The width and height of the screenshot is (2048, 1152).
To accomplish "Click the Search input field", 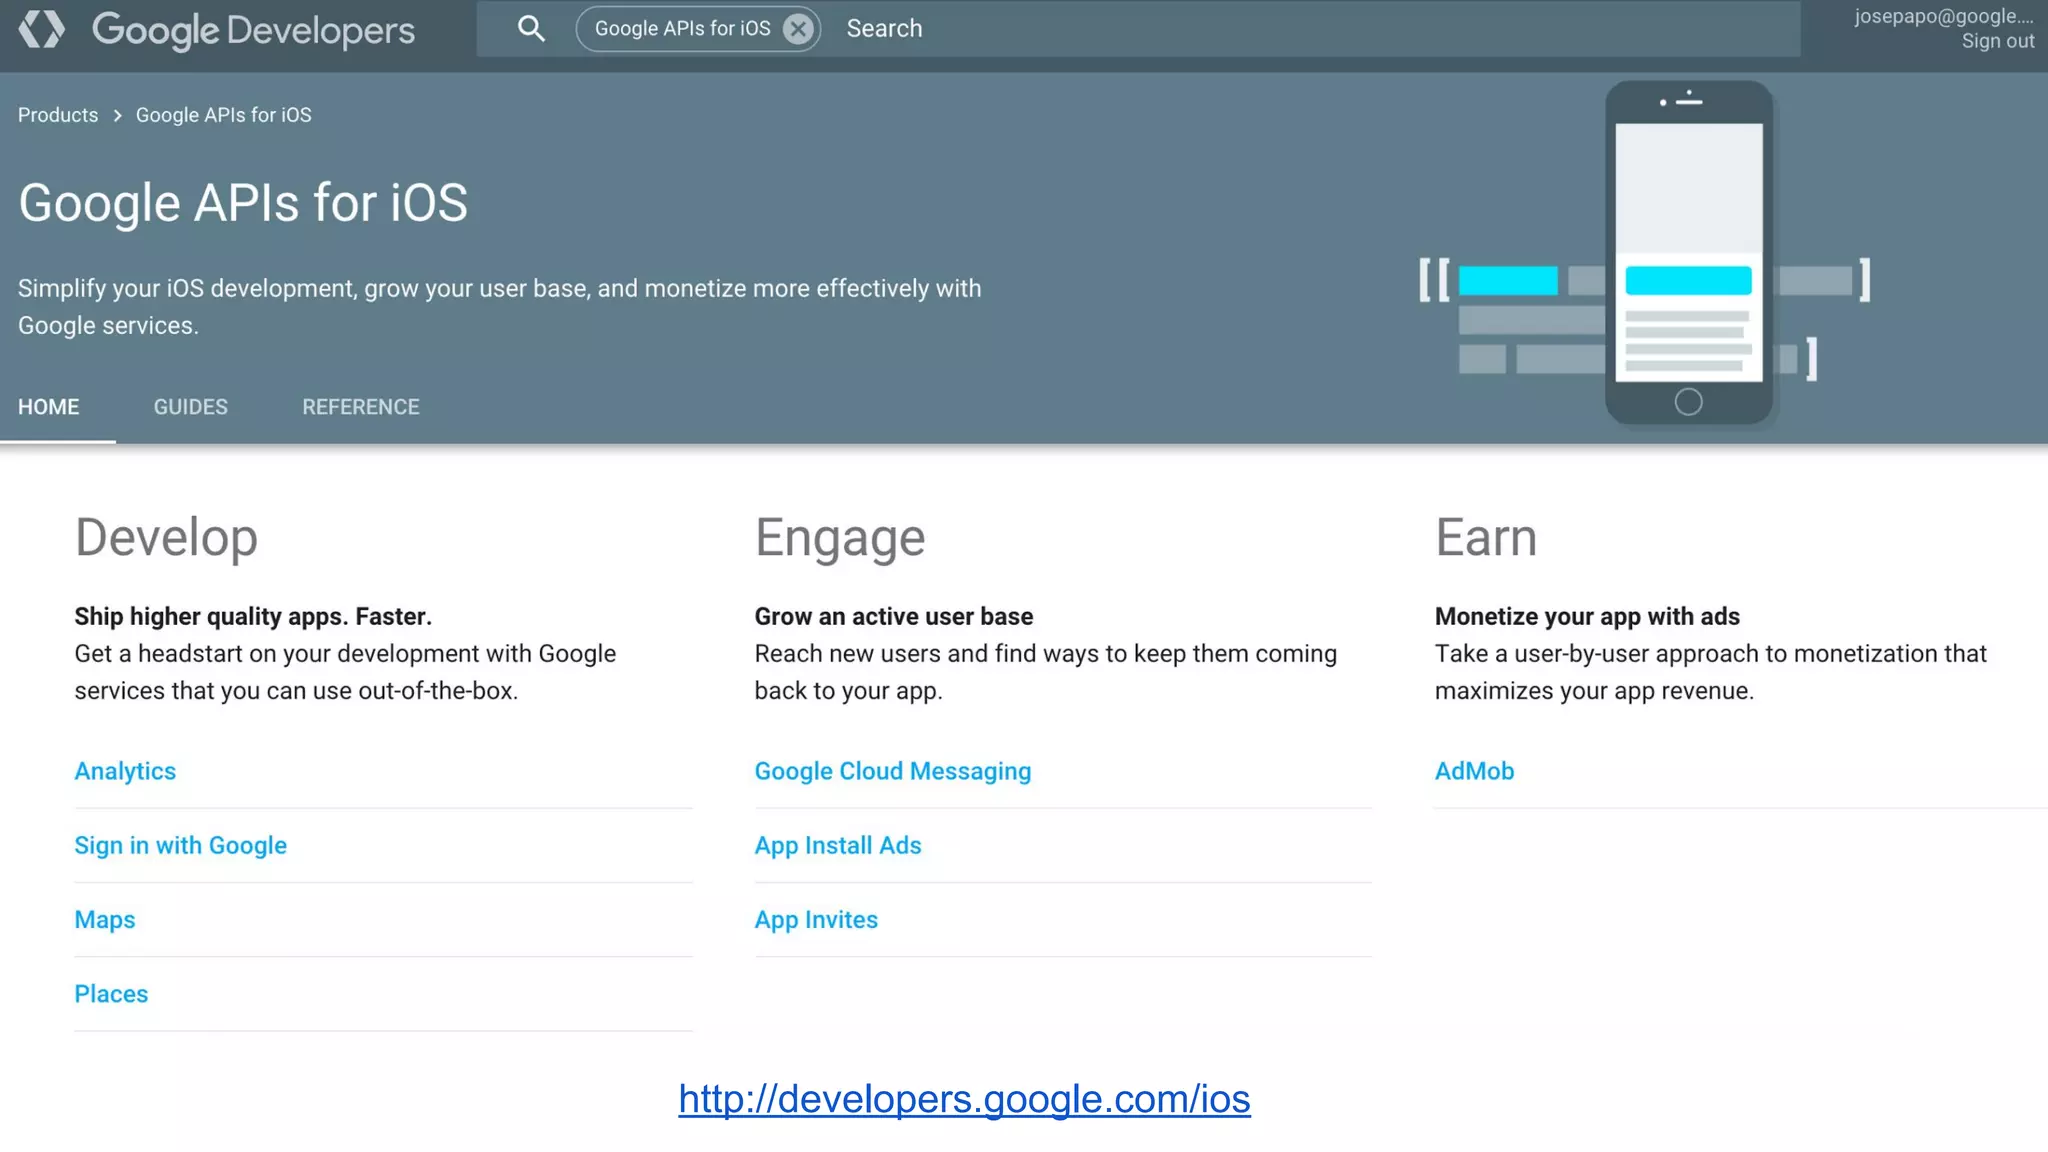I will (1300, 29).
